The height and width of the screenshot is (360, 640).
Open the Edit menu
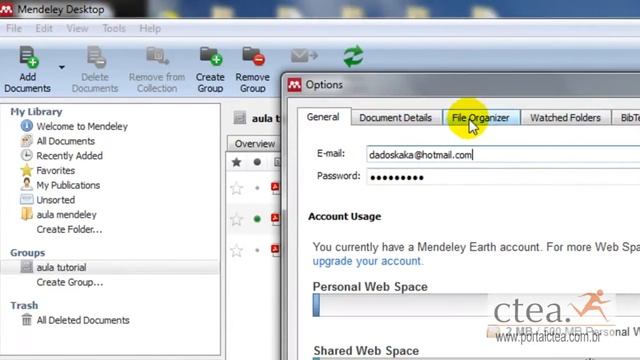click(44, 29)
